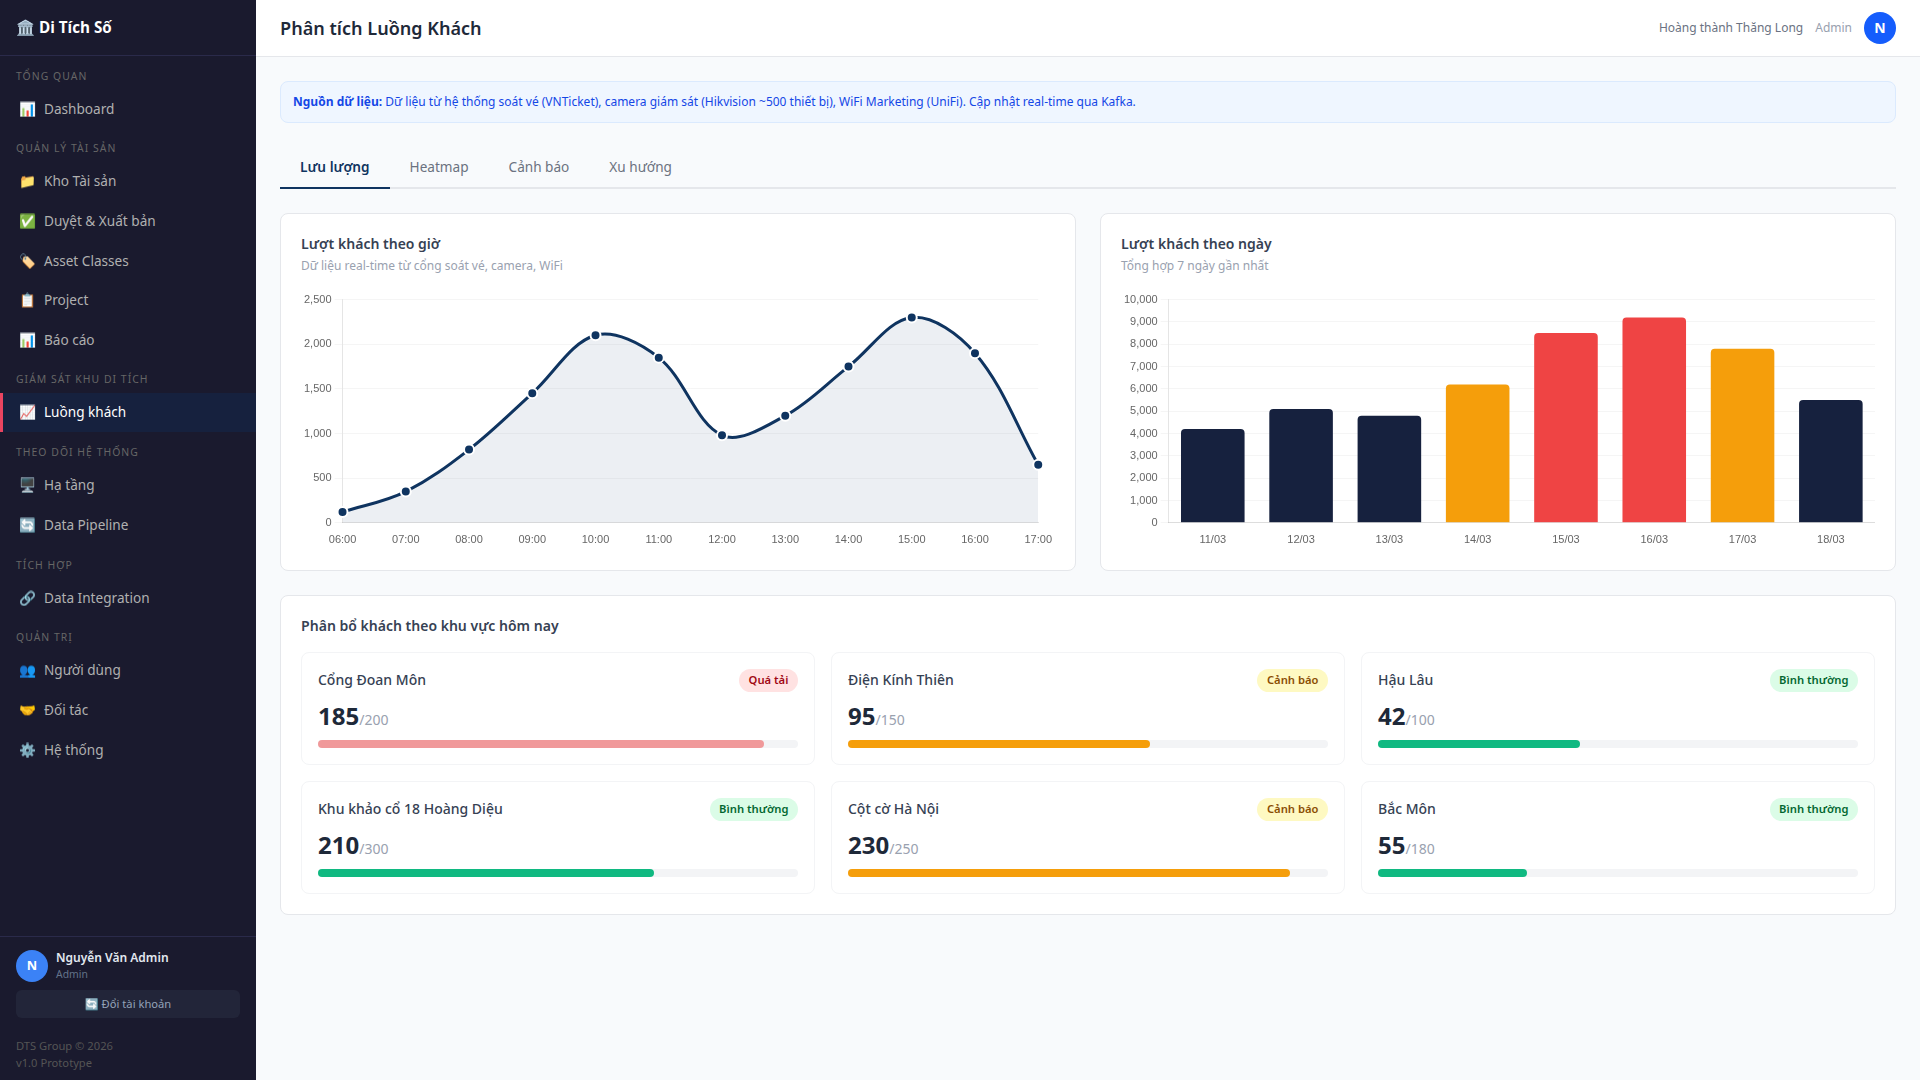The width and height of the screenshot is (1920, 1080).
Task: Open the Báo cáo sidebar item
Action: point(69,340)
